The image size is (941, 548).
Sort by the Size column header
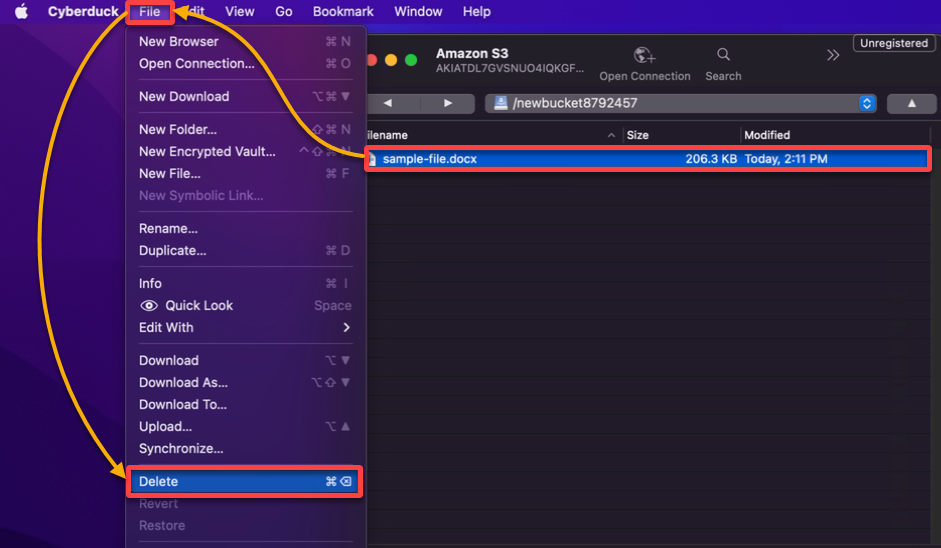coord(681,135)
